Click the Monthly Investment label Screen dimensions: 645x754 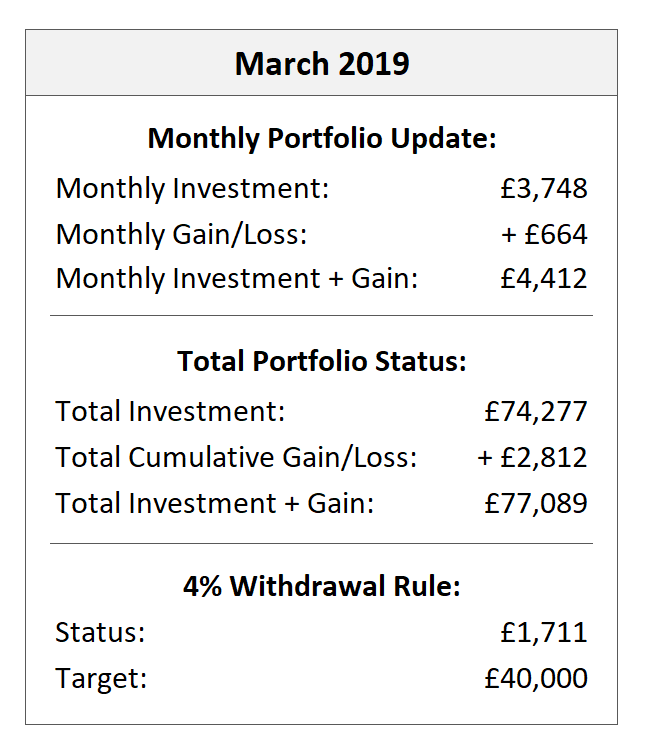click(x=192, y=188)
